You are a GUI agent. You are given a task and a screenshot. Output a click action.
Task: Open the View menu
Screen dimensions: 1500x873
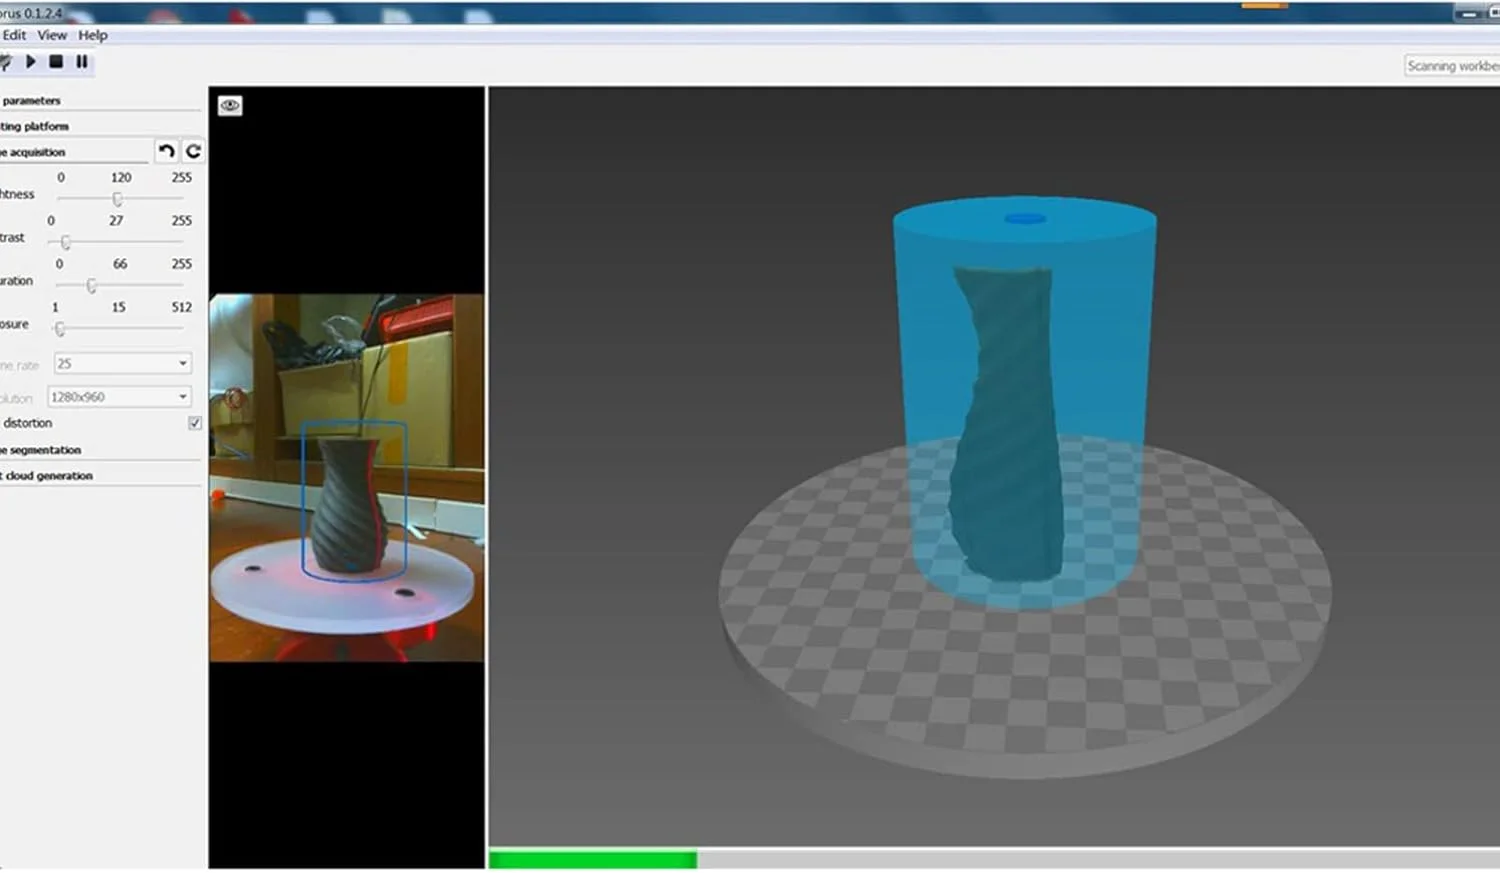(52, 35)
